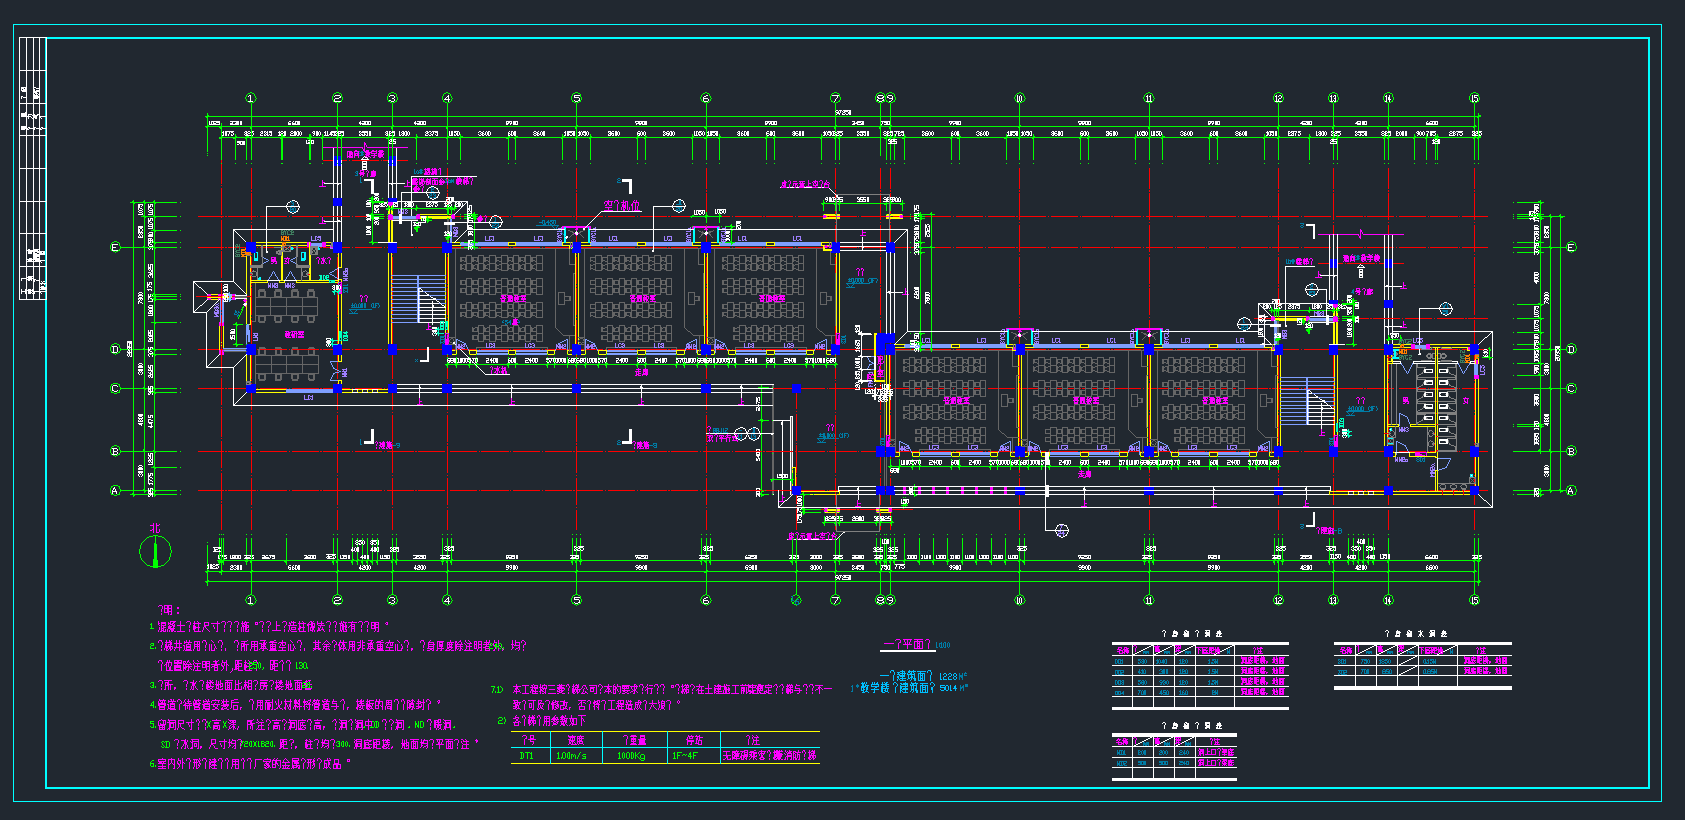Select axis bubble 1 in the top row
The image size is (1685, 820).
(x=250, y=98)
